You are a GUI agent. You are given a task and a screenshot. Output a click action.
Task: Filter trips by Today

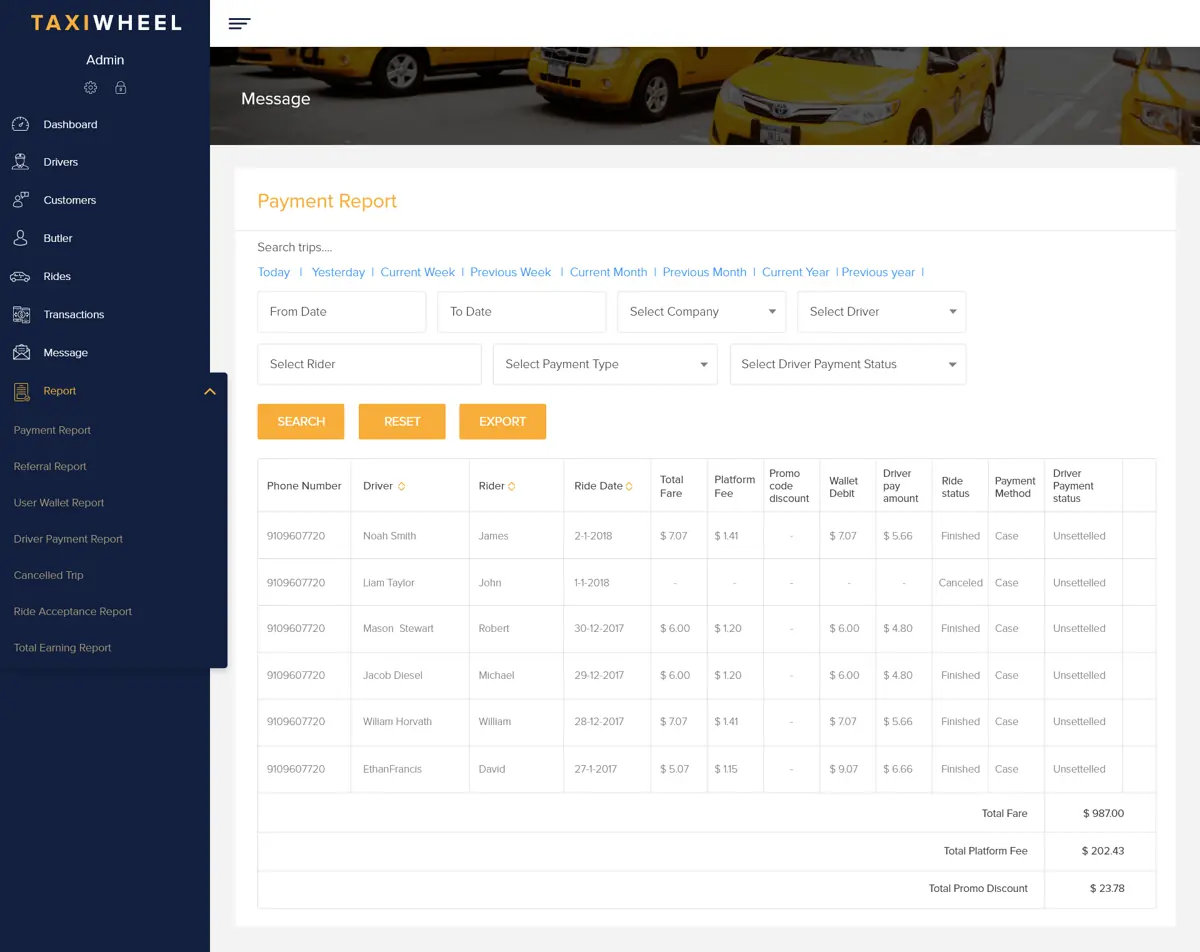point(274,272)
